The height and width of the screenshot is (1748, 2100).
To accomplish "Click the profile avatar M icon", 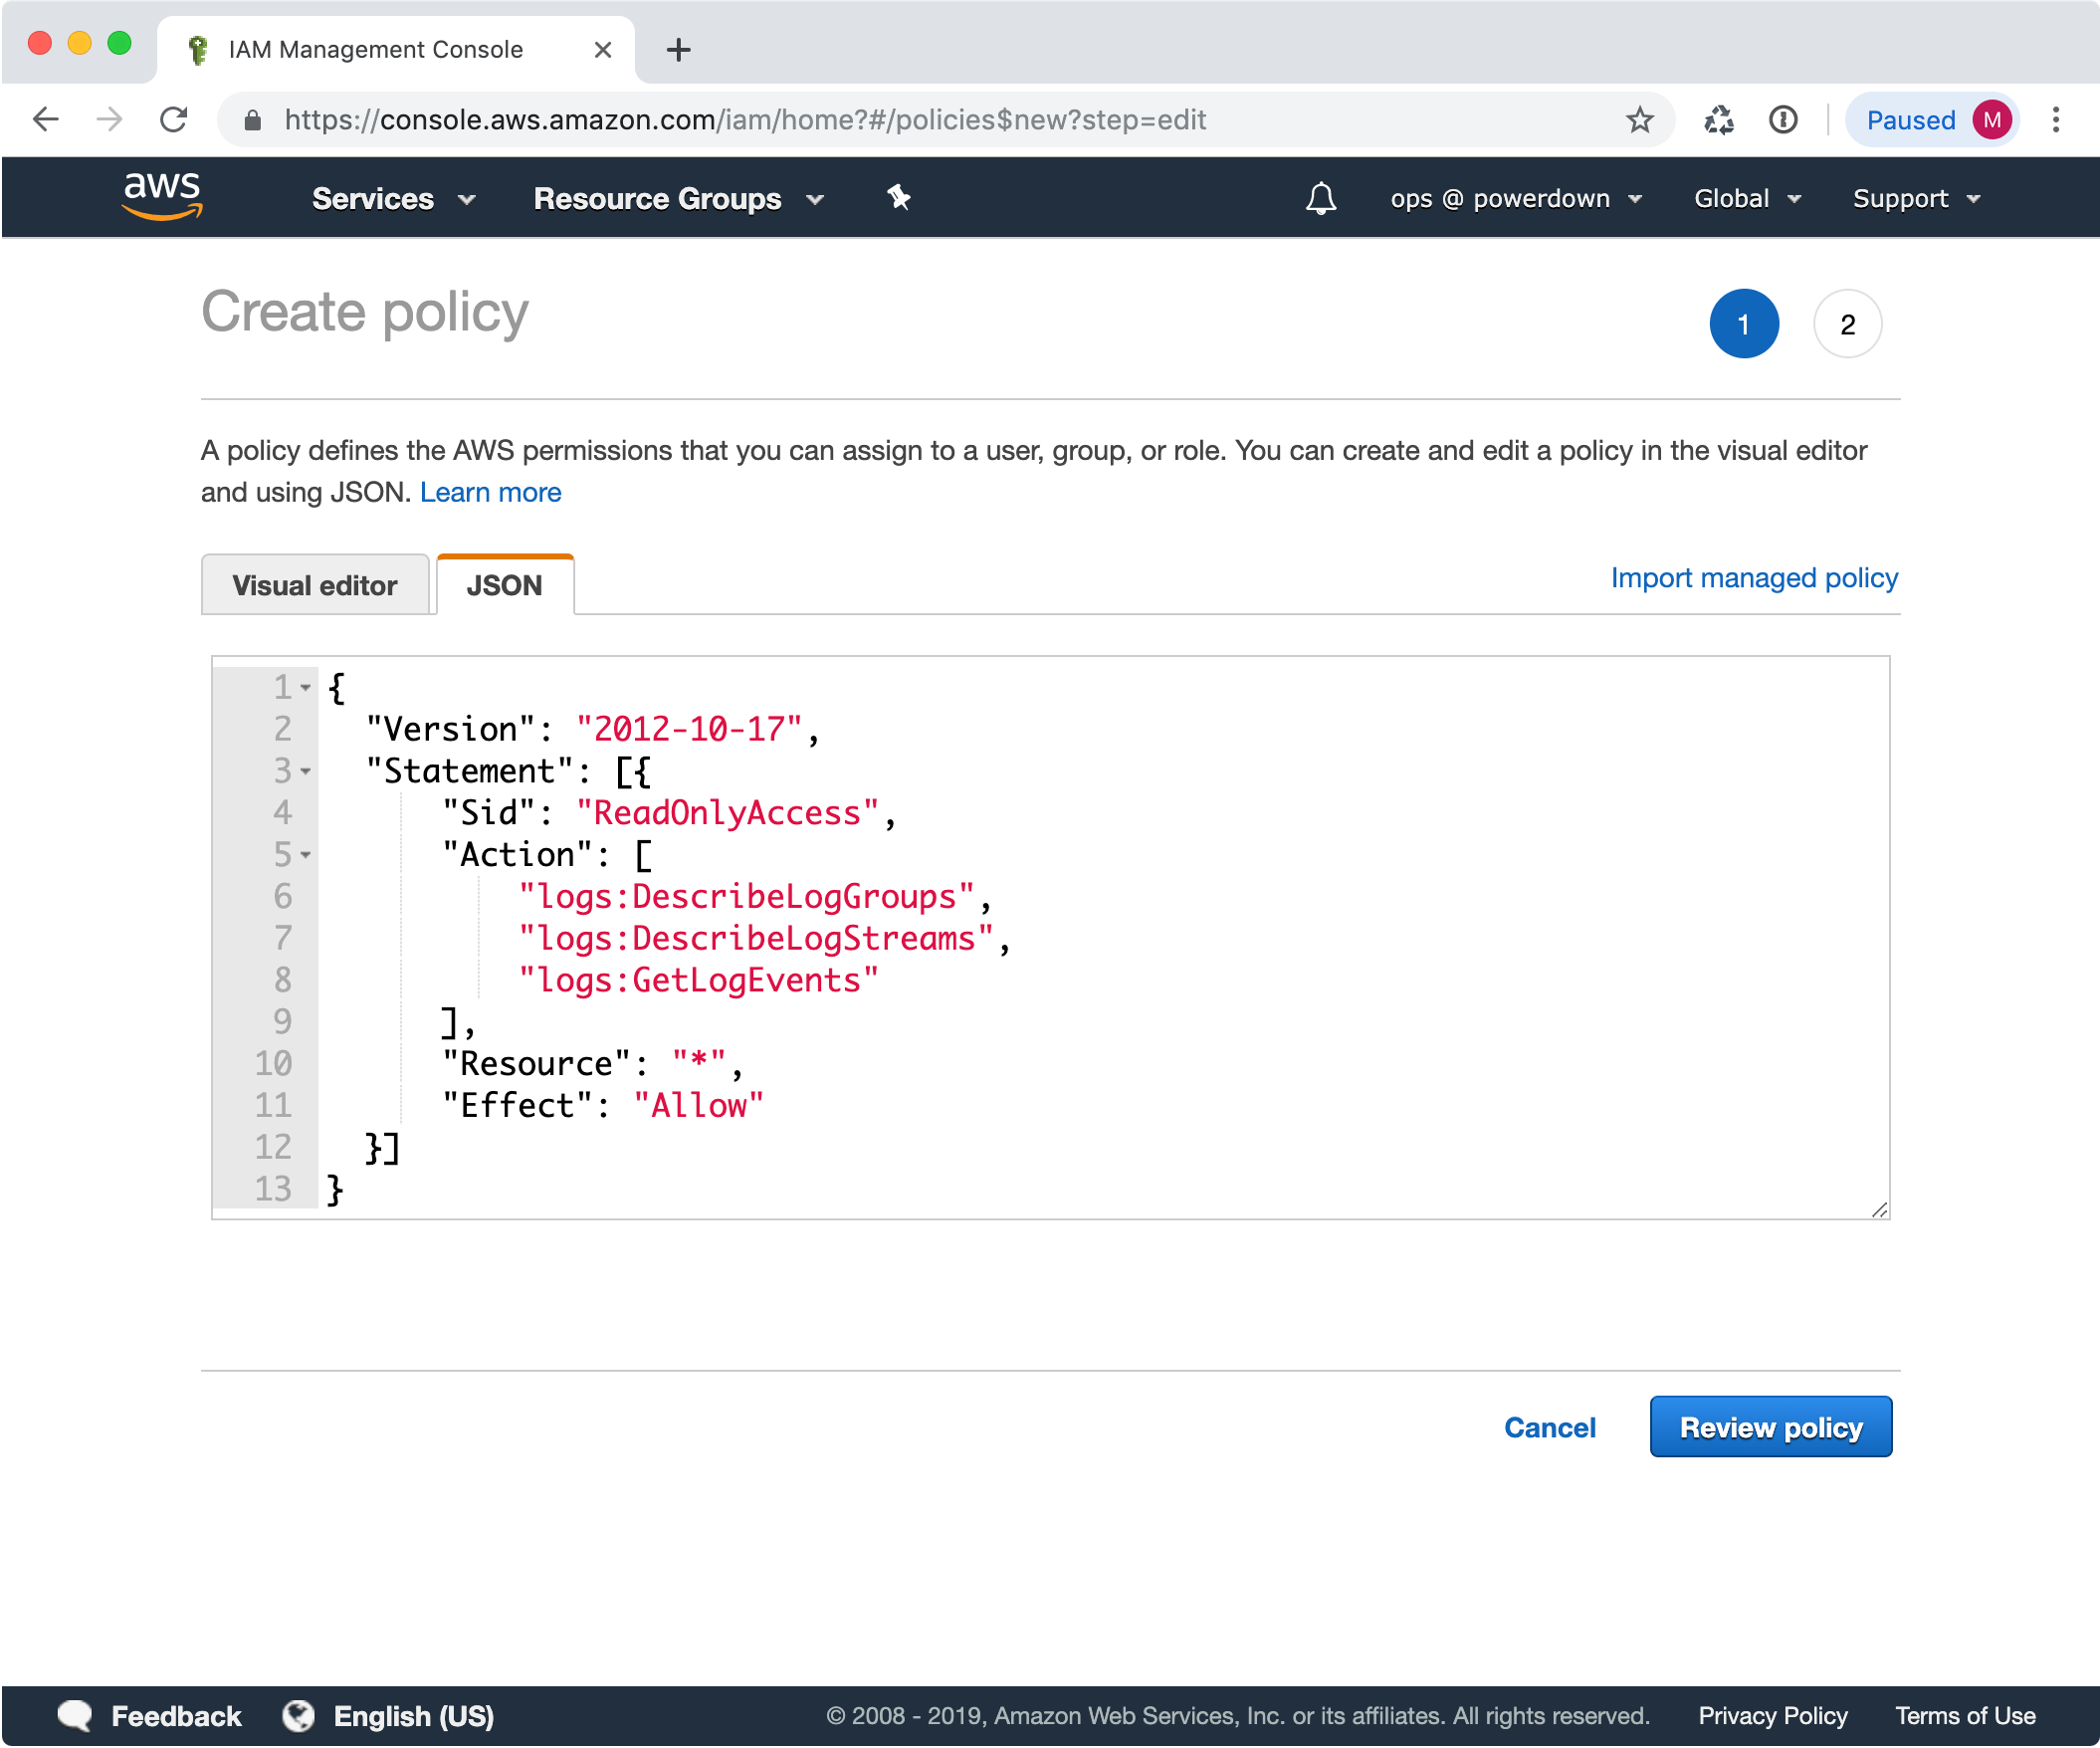I will 1991,120.
